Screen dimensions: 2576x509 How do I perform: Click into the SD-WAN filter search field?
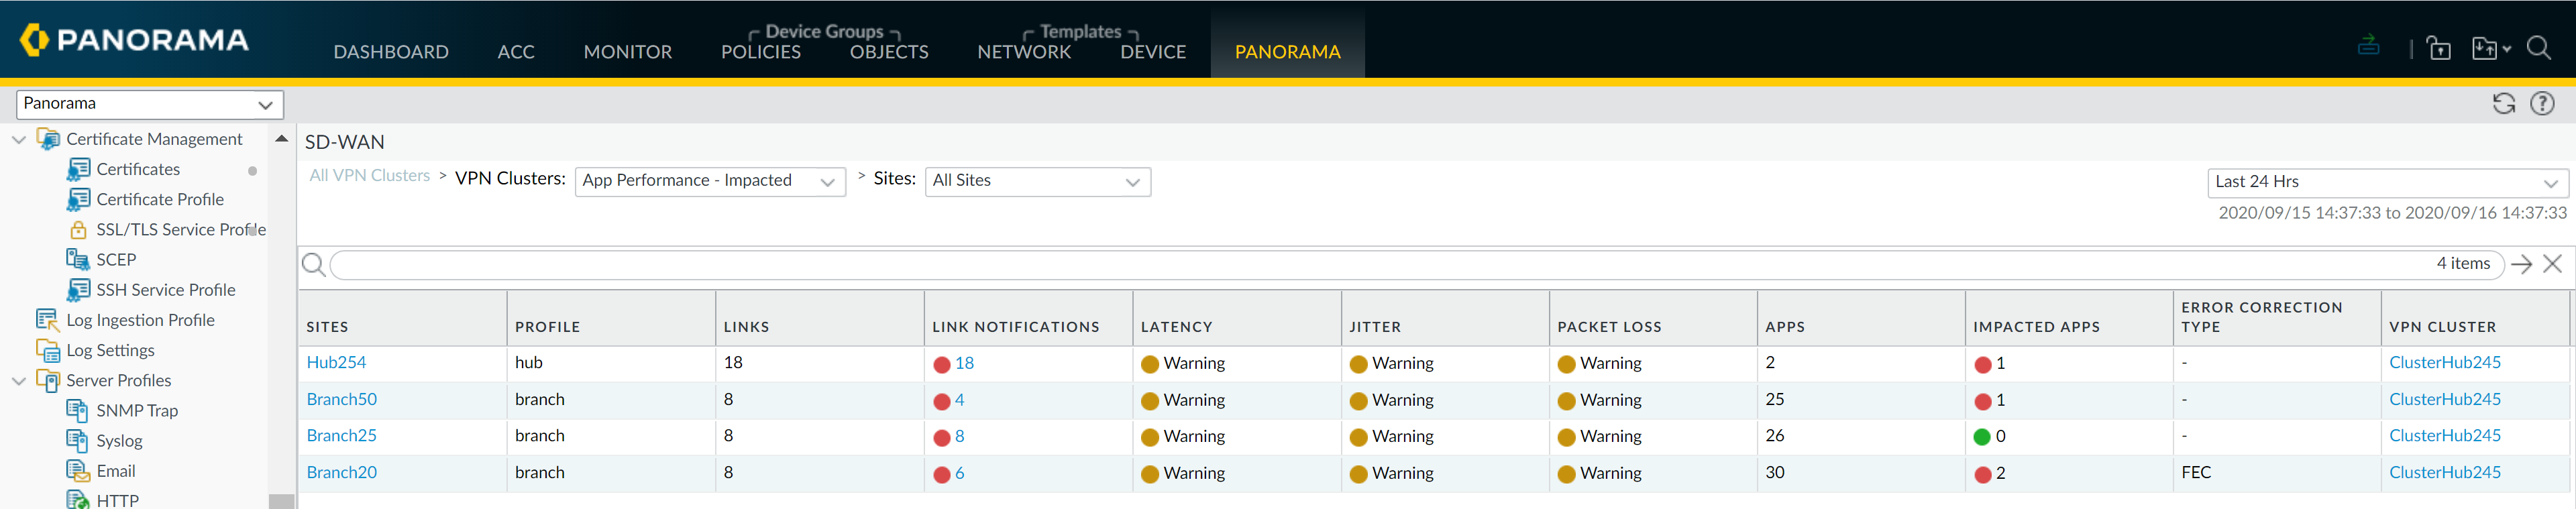point(1380,265)
